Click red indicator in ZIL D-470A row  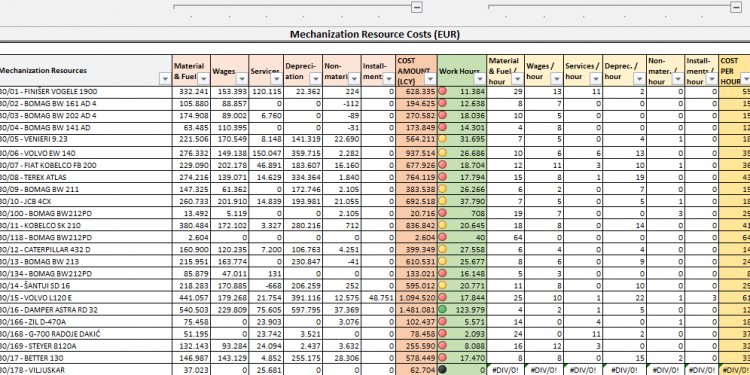[443, 322]
